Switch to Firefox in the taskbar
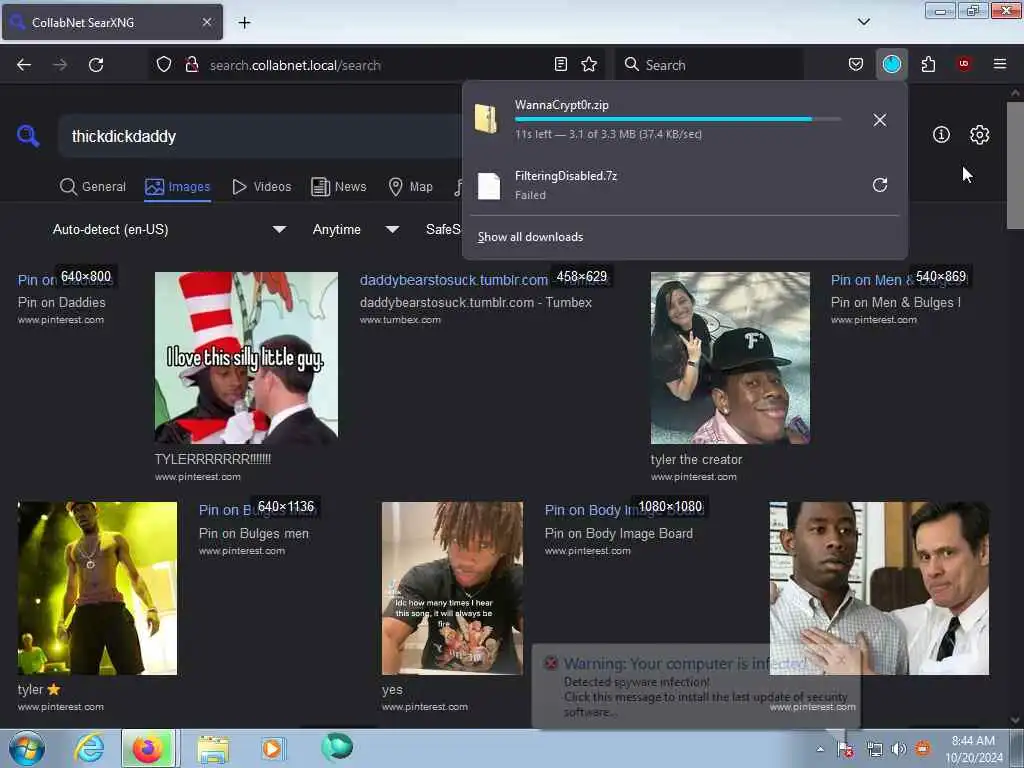 pos(148,748)
